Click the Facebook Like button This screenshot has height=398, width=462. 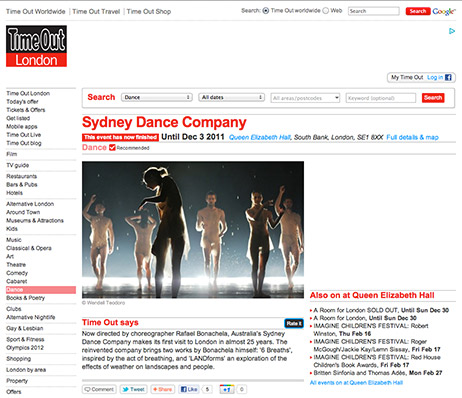coord(189,389)
